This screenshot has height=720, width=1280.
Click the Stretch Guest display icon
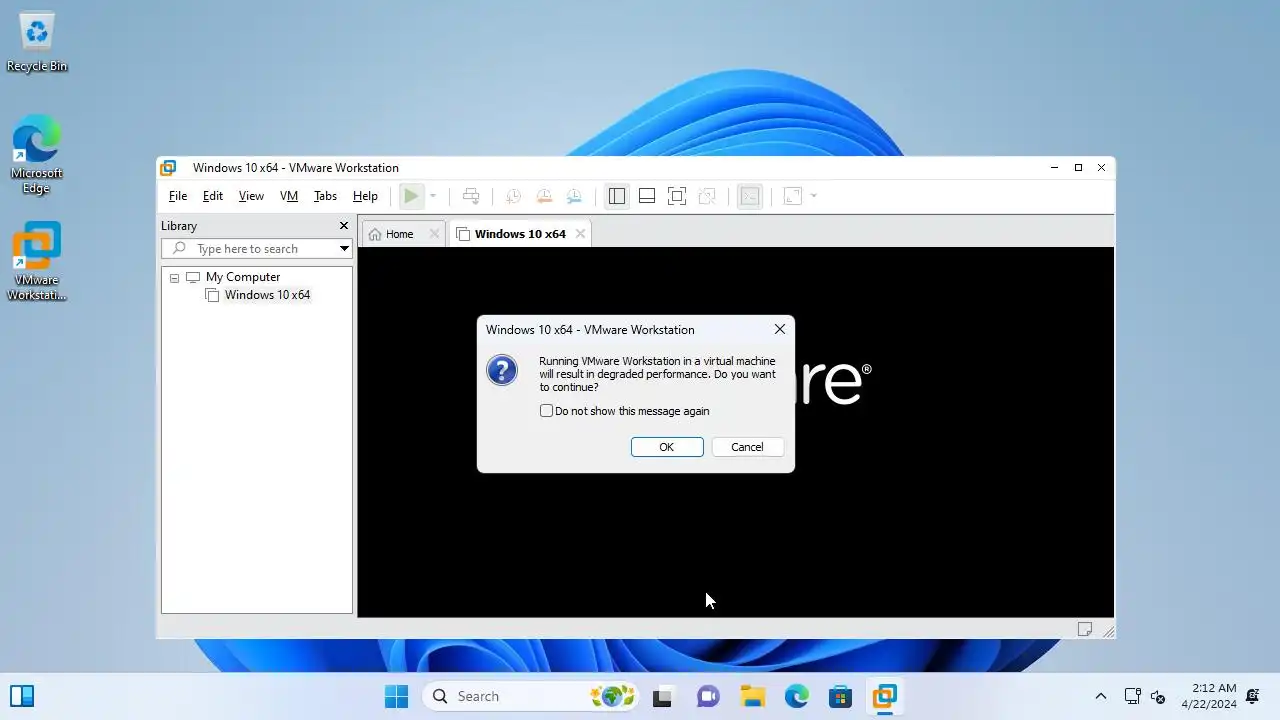793,196
